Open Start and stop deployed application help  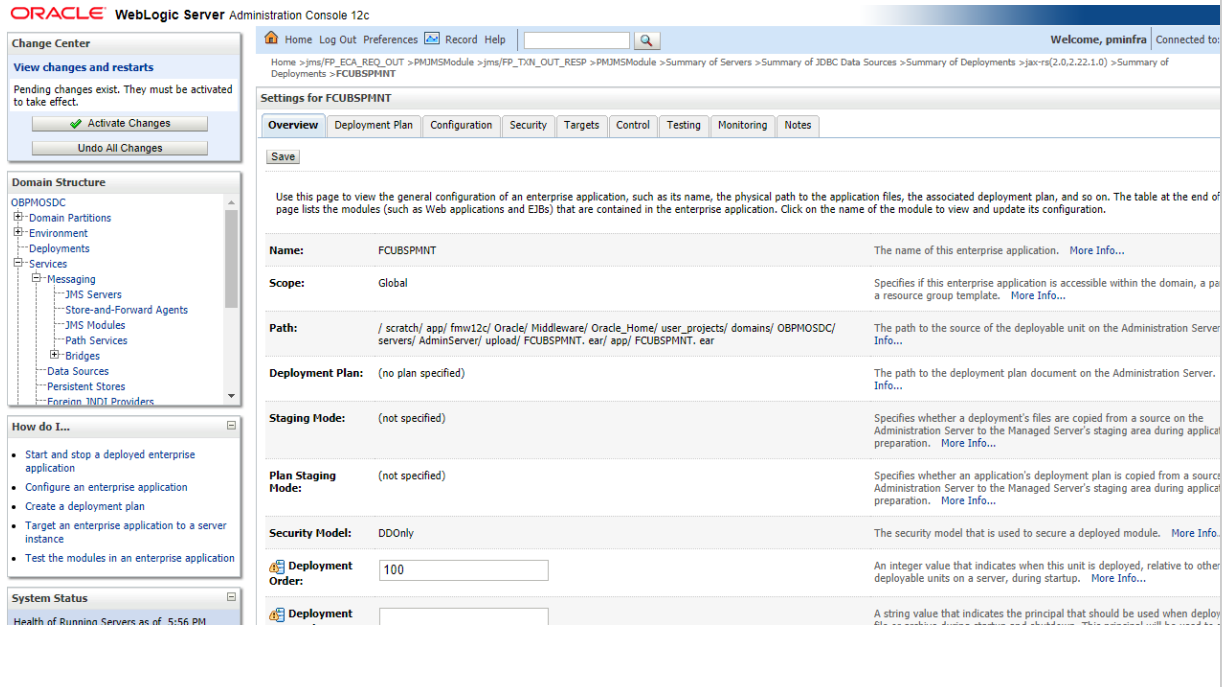click(x=110, y=461)
